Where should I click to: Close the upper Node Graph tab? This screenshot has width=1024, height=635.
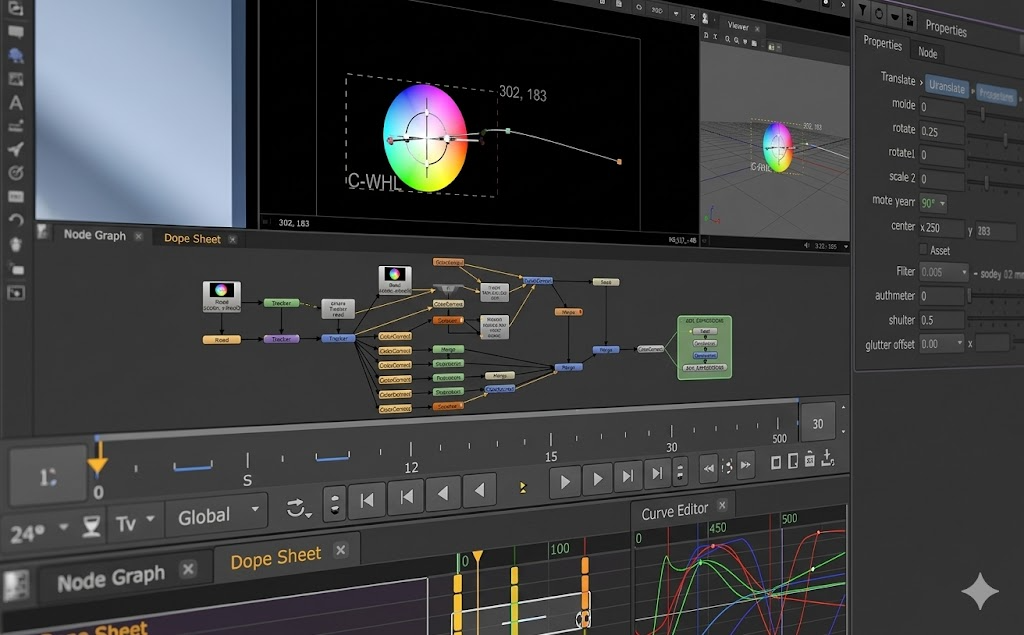(138, 236)
